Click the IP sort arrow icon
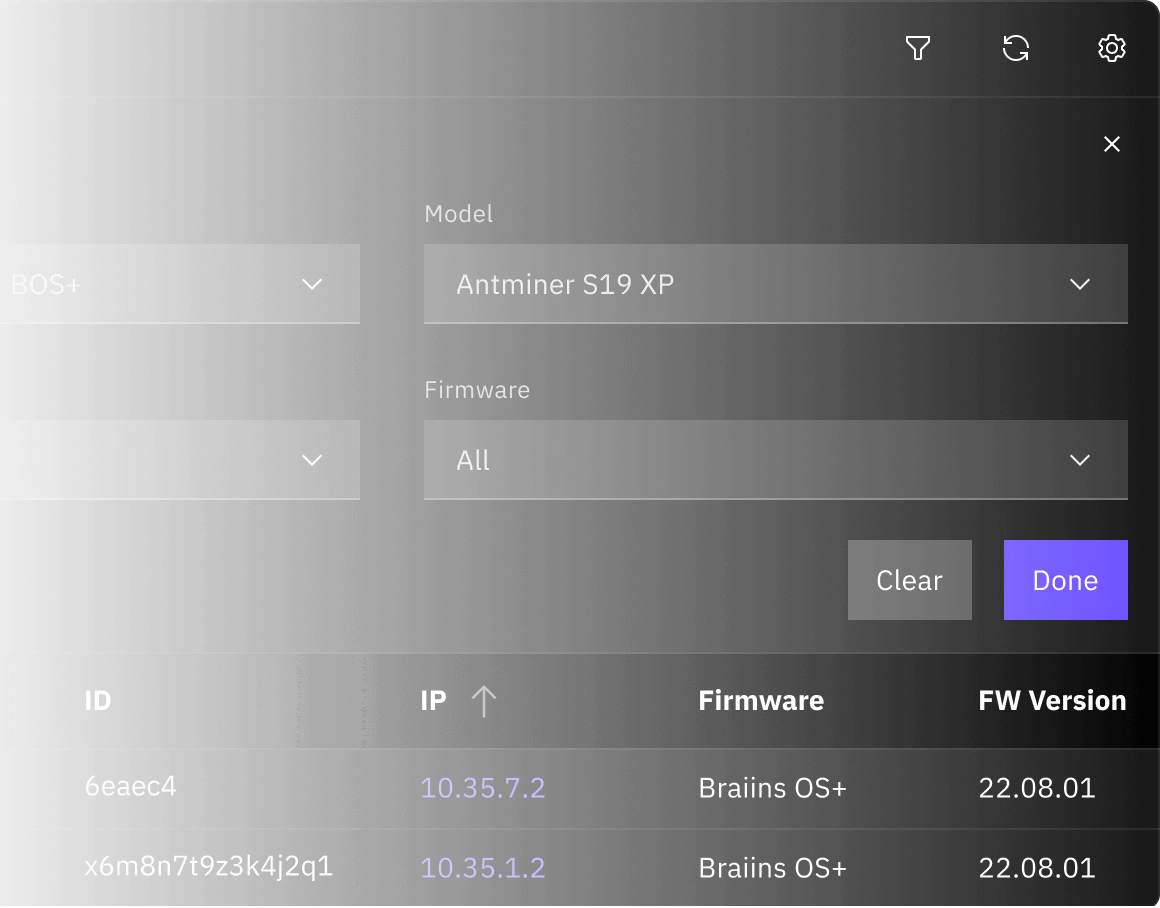 [x=483, y=701]
